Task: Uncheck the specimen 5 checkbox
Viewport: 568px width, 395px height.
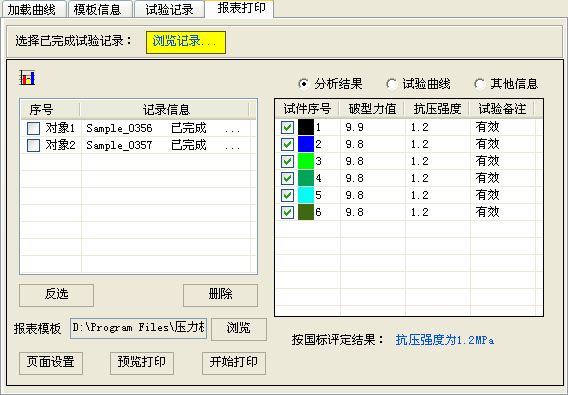Action: coord(287,195)
